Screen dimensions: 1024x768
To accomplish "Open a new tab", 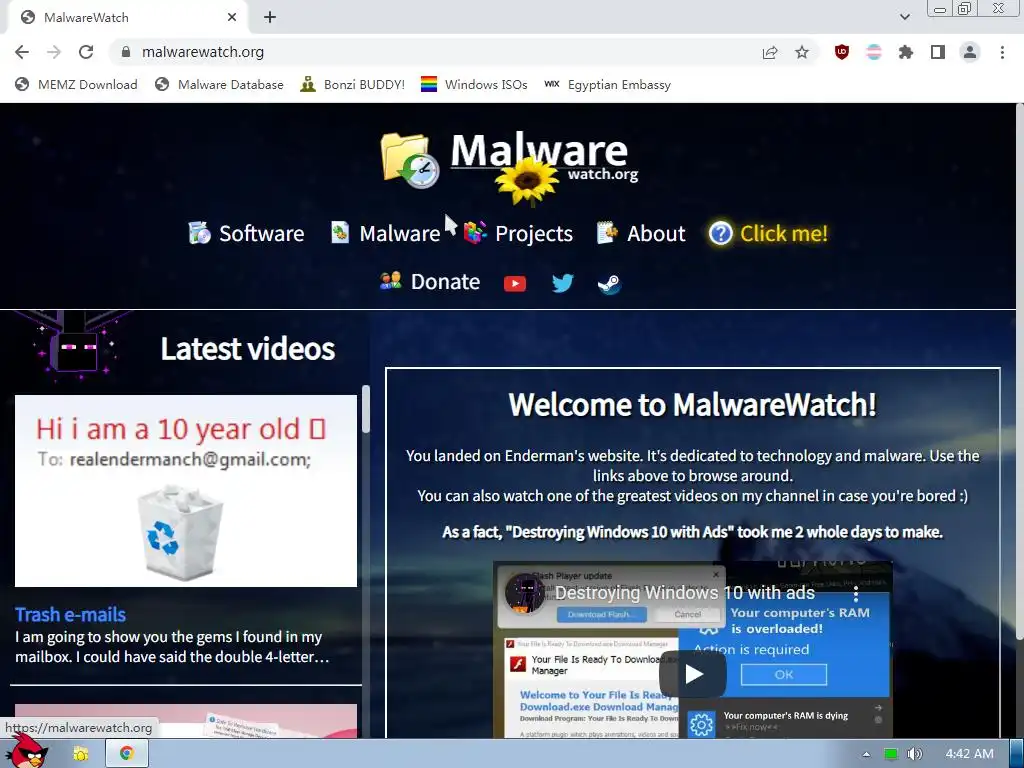I will pyautogui.click(x=270, y=17).
